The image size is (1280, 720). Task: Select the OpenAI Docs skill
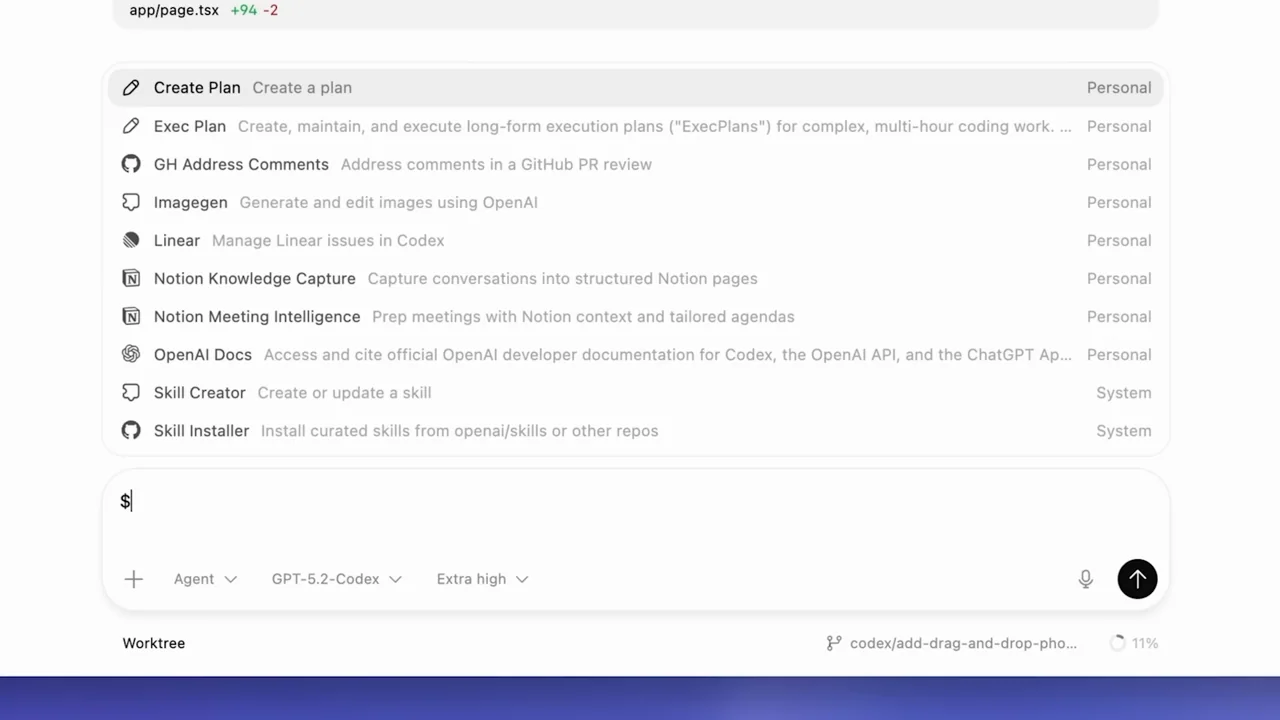pyautogui.click(x=636, y=354)
